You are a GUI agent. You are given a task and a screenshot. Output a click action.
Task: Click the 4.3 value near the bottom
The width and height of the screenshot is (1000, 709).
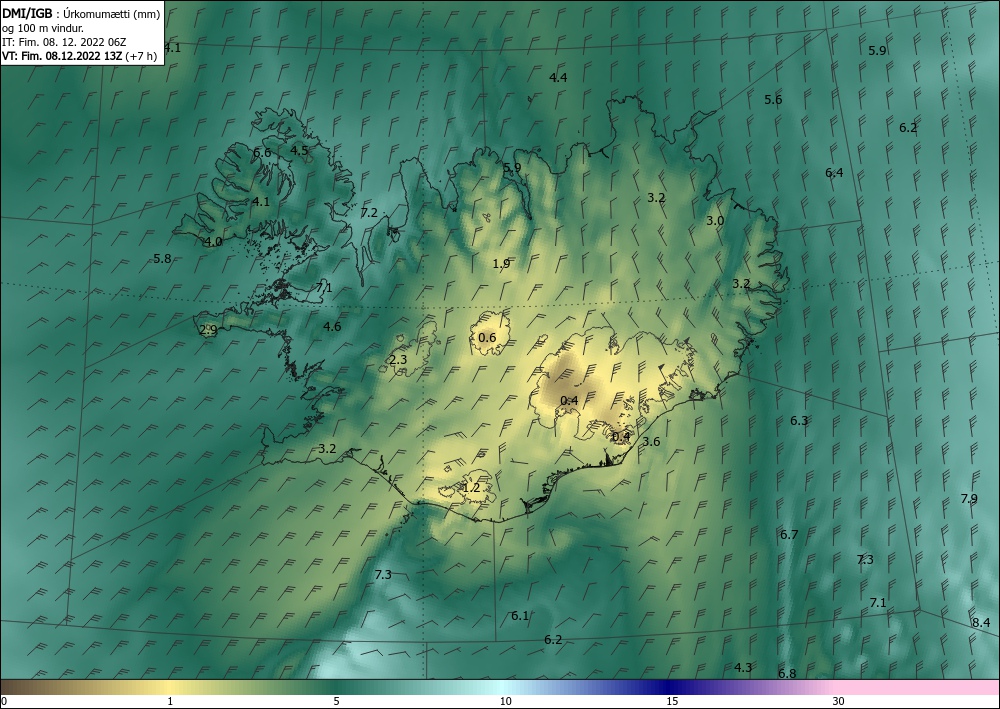[x=743, y=668]
